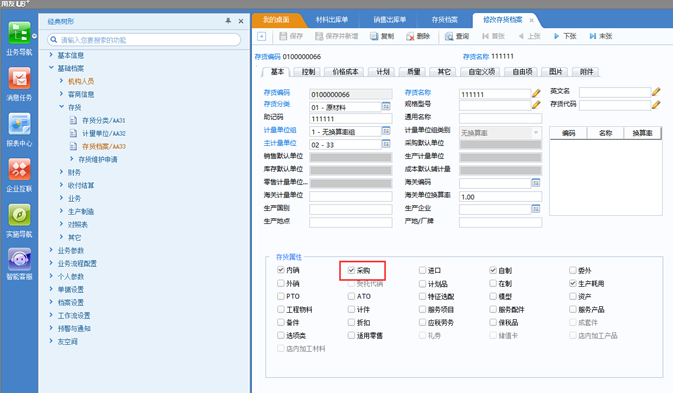Screen dimensions: 673x393
Task: Click the 复制 copy toolbar button
Action: pyautogui.click(x=382, y=36)
